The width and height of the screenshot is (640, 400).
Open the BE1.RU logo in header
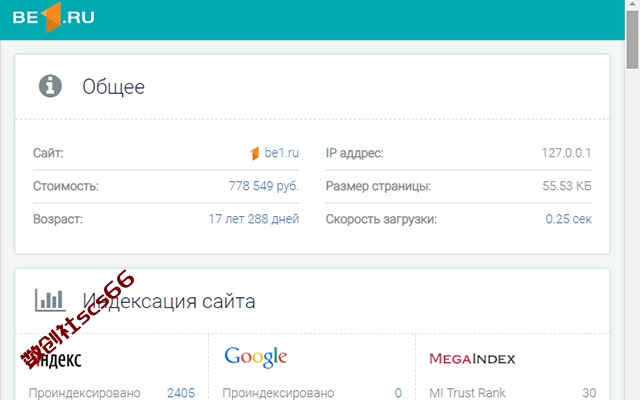(x=53, y=17)
